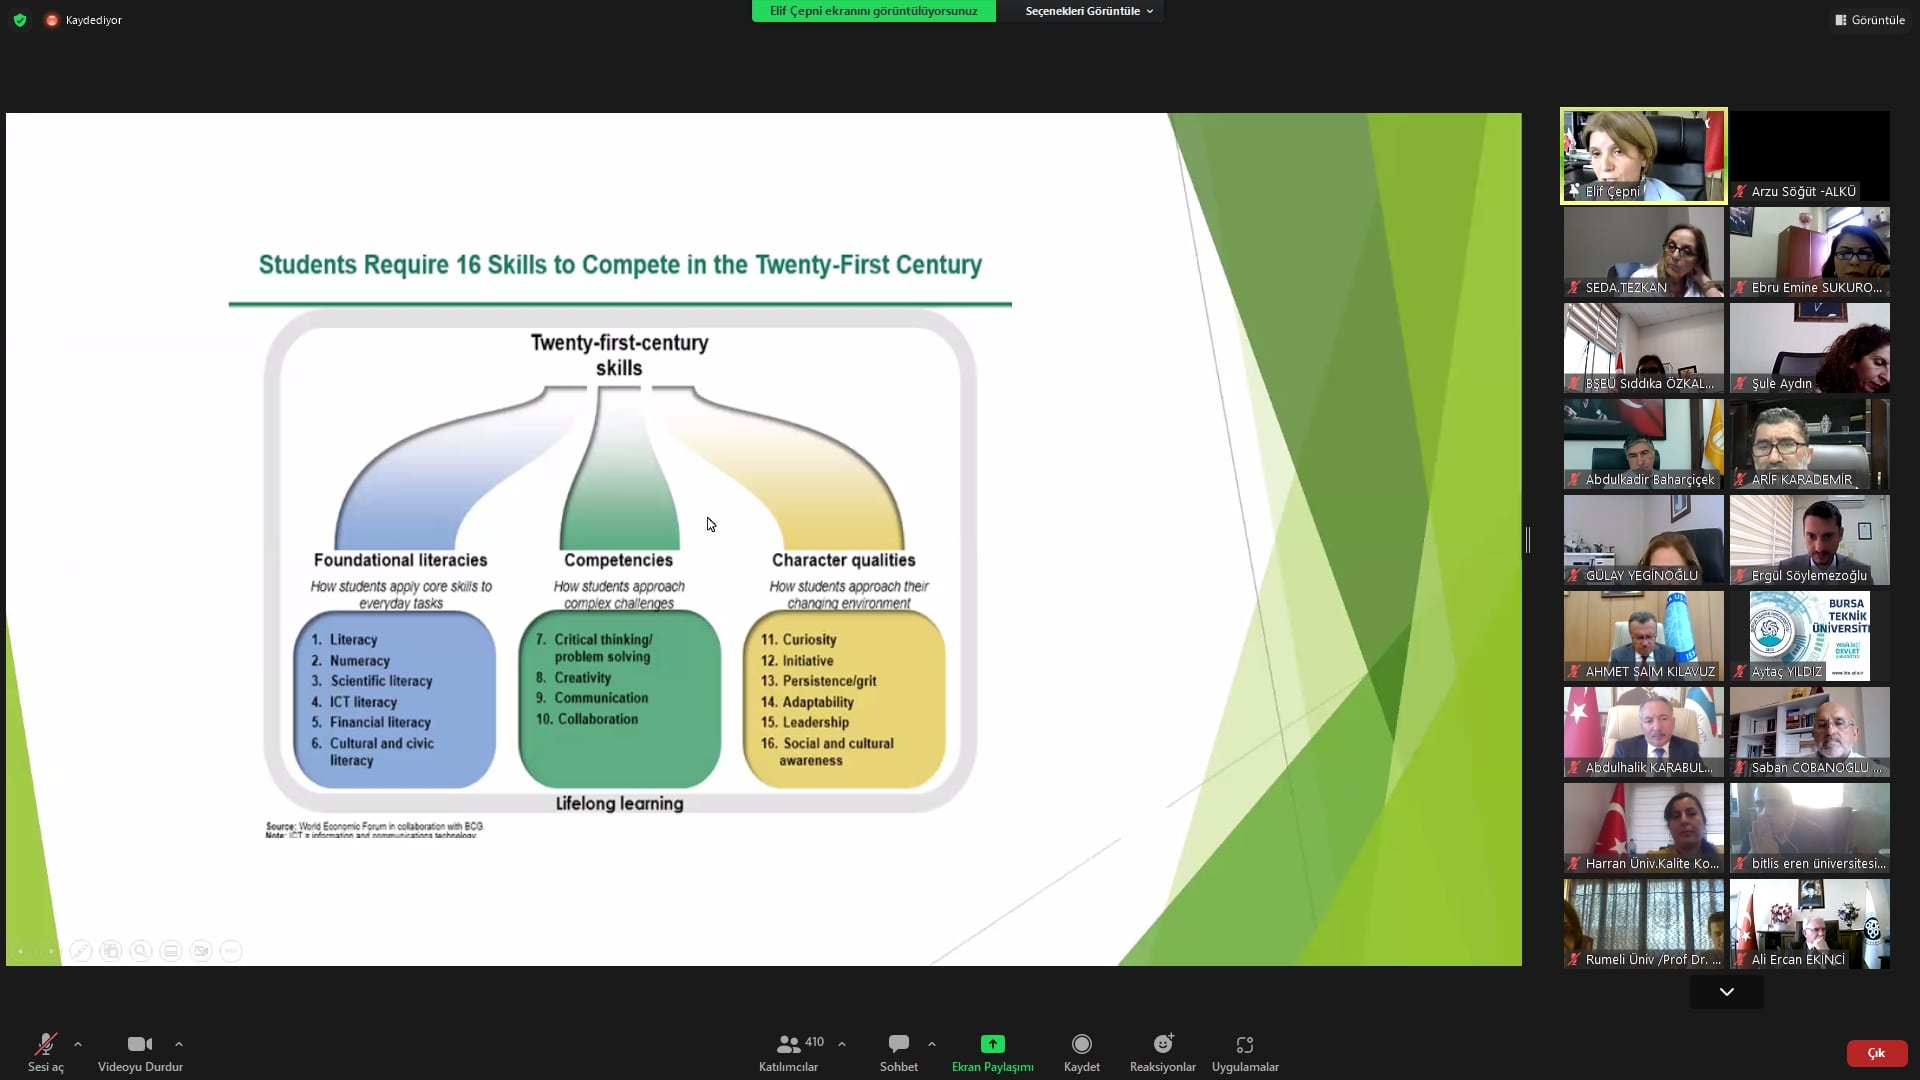Expand audio options arrow beside Sesi aç
This screenshot has width=1920, height=1080.
78,1044
